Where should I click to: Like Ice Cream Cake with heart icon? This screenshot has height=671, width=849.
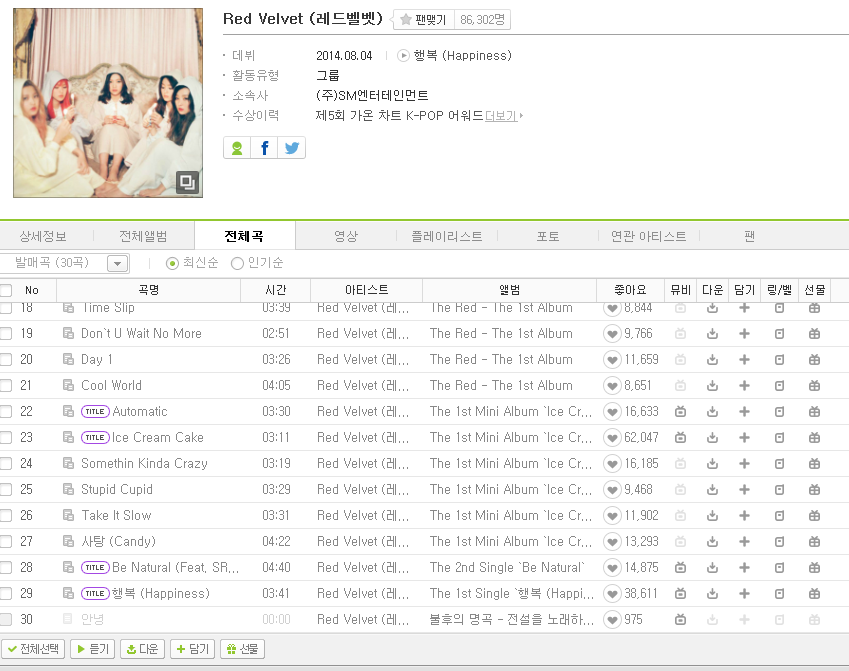(x=612, y=438)
